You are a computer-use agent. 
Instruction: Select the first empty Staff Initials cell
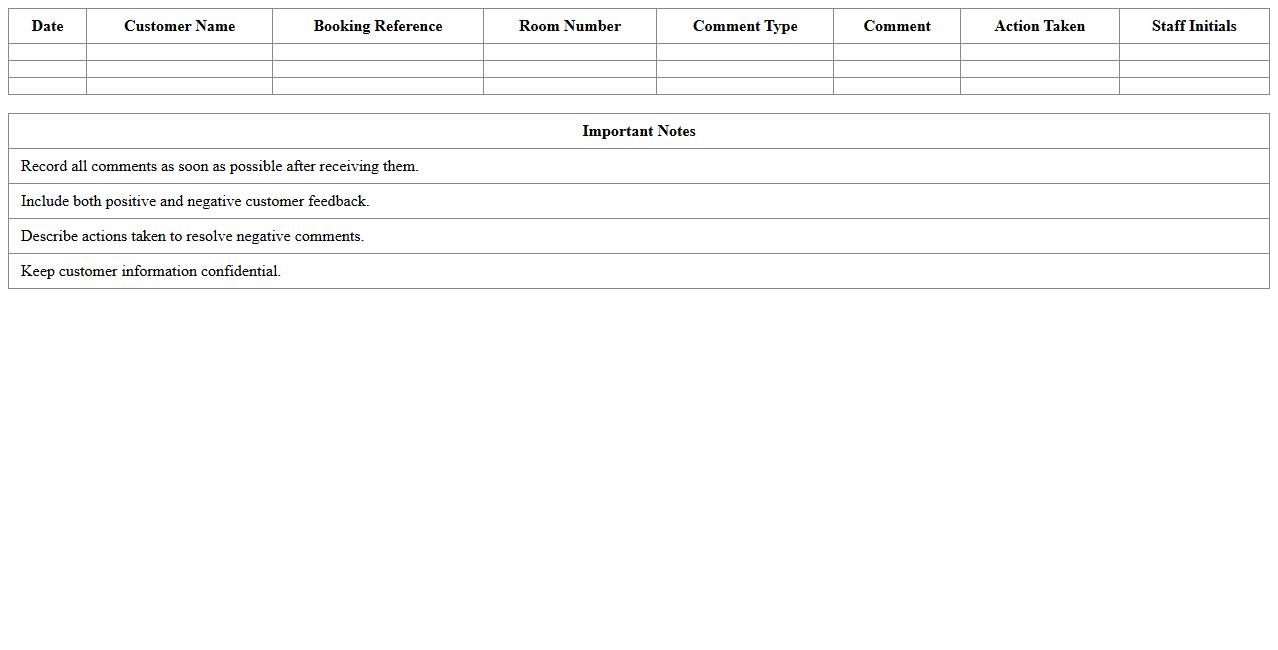tap(1193, 52)
